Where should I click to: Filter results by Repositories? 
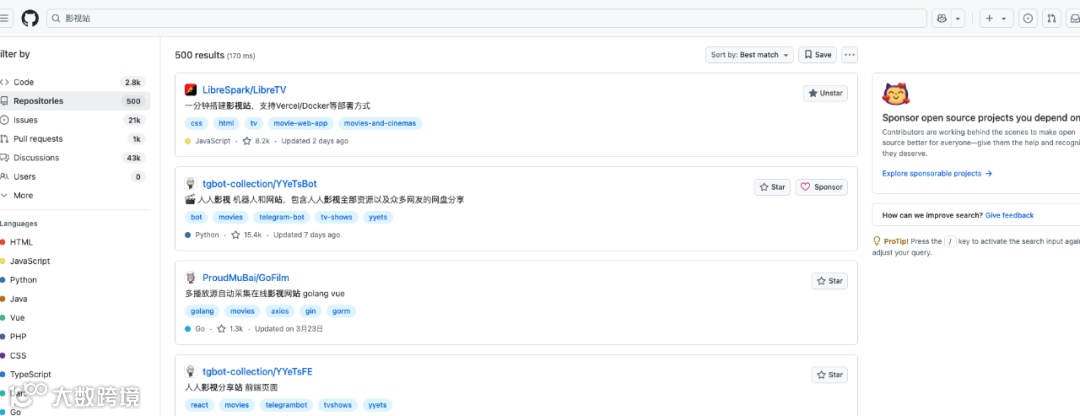73,101
